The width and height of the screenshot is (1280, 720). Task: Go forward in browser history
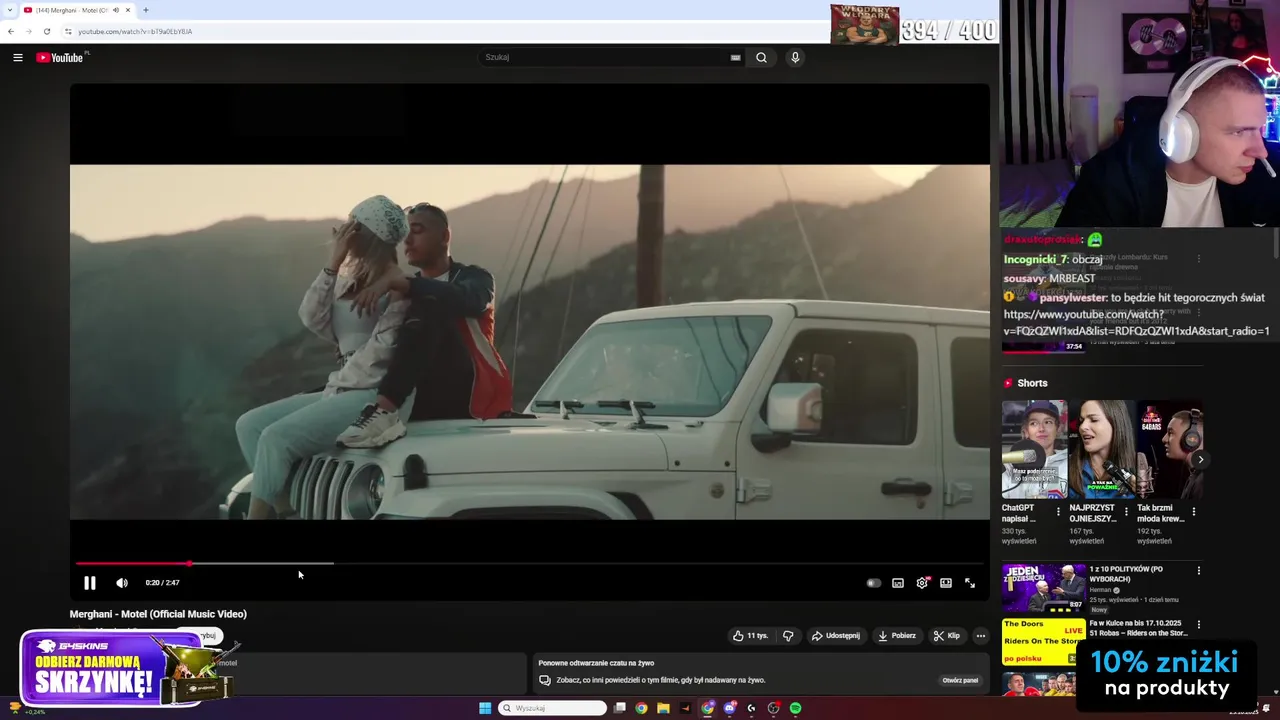tap(28, 31)
